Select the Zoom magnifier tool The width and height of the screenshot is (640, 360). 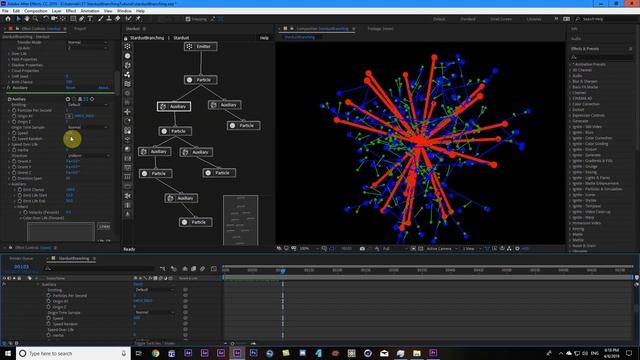tap(36, 19)
